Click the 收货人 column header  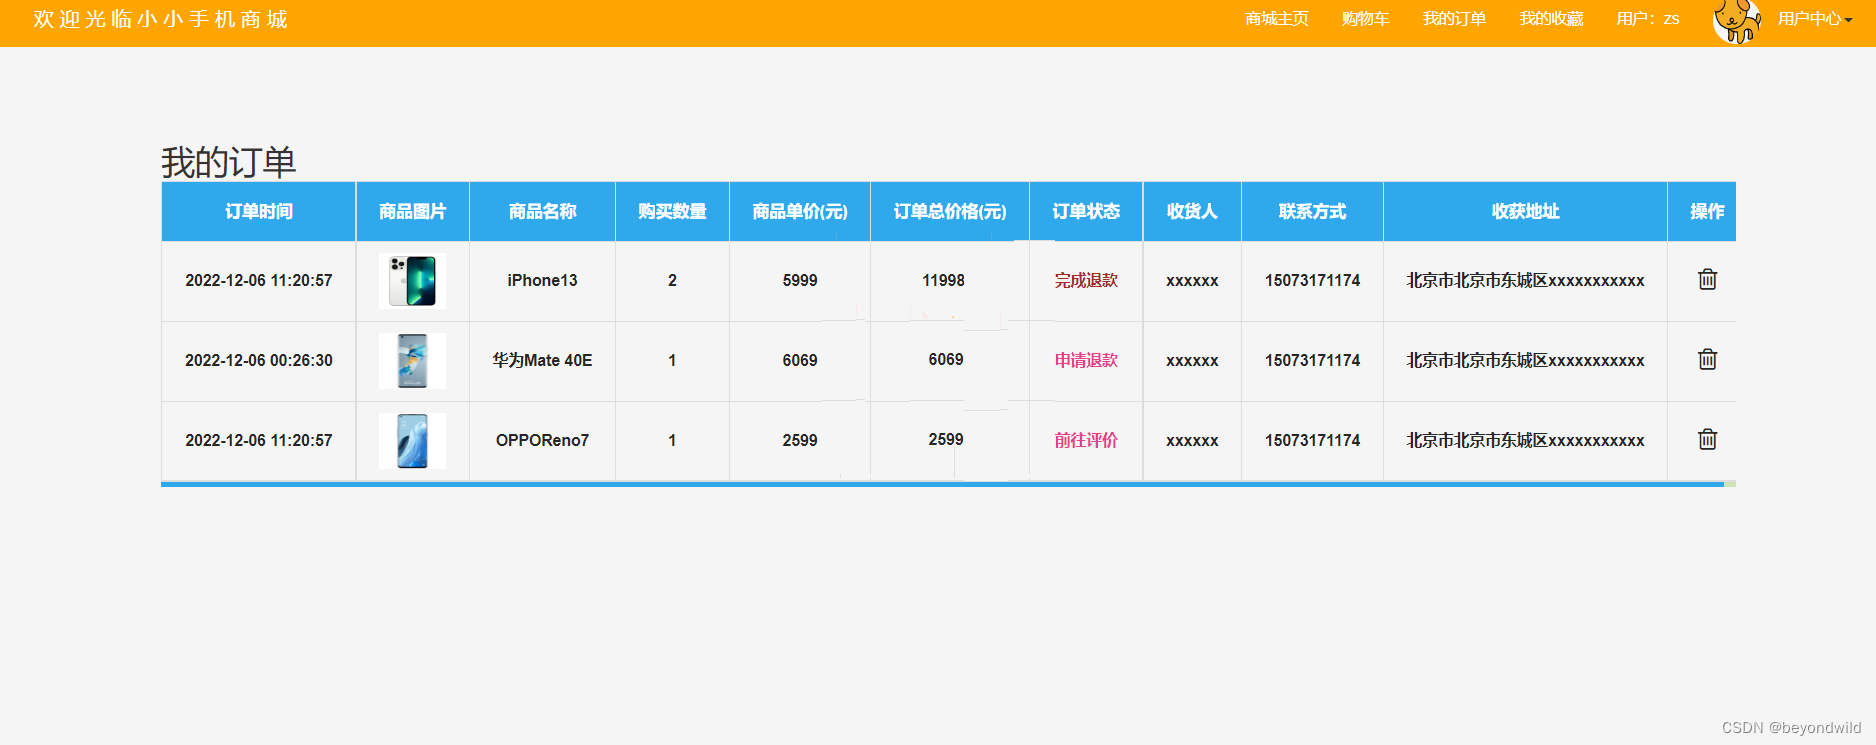(x=1192, y=212)
